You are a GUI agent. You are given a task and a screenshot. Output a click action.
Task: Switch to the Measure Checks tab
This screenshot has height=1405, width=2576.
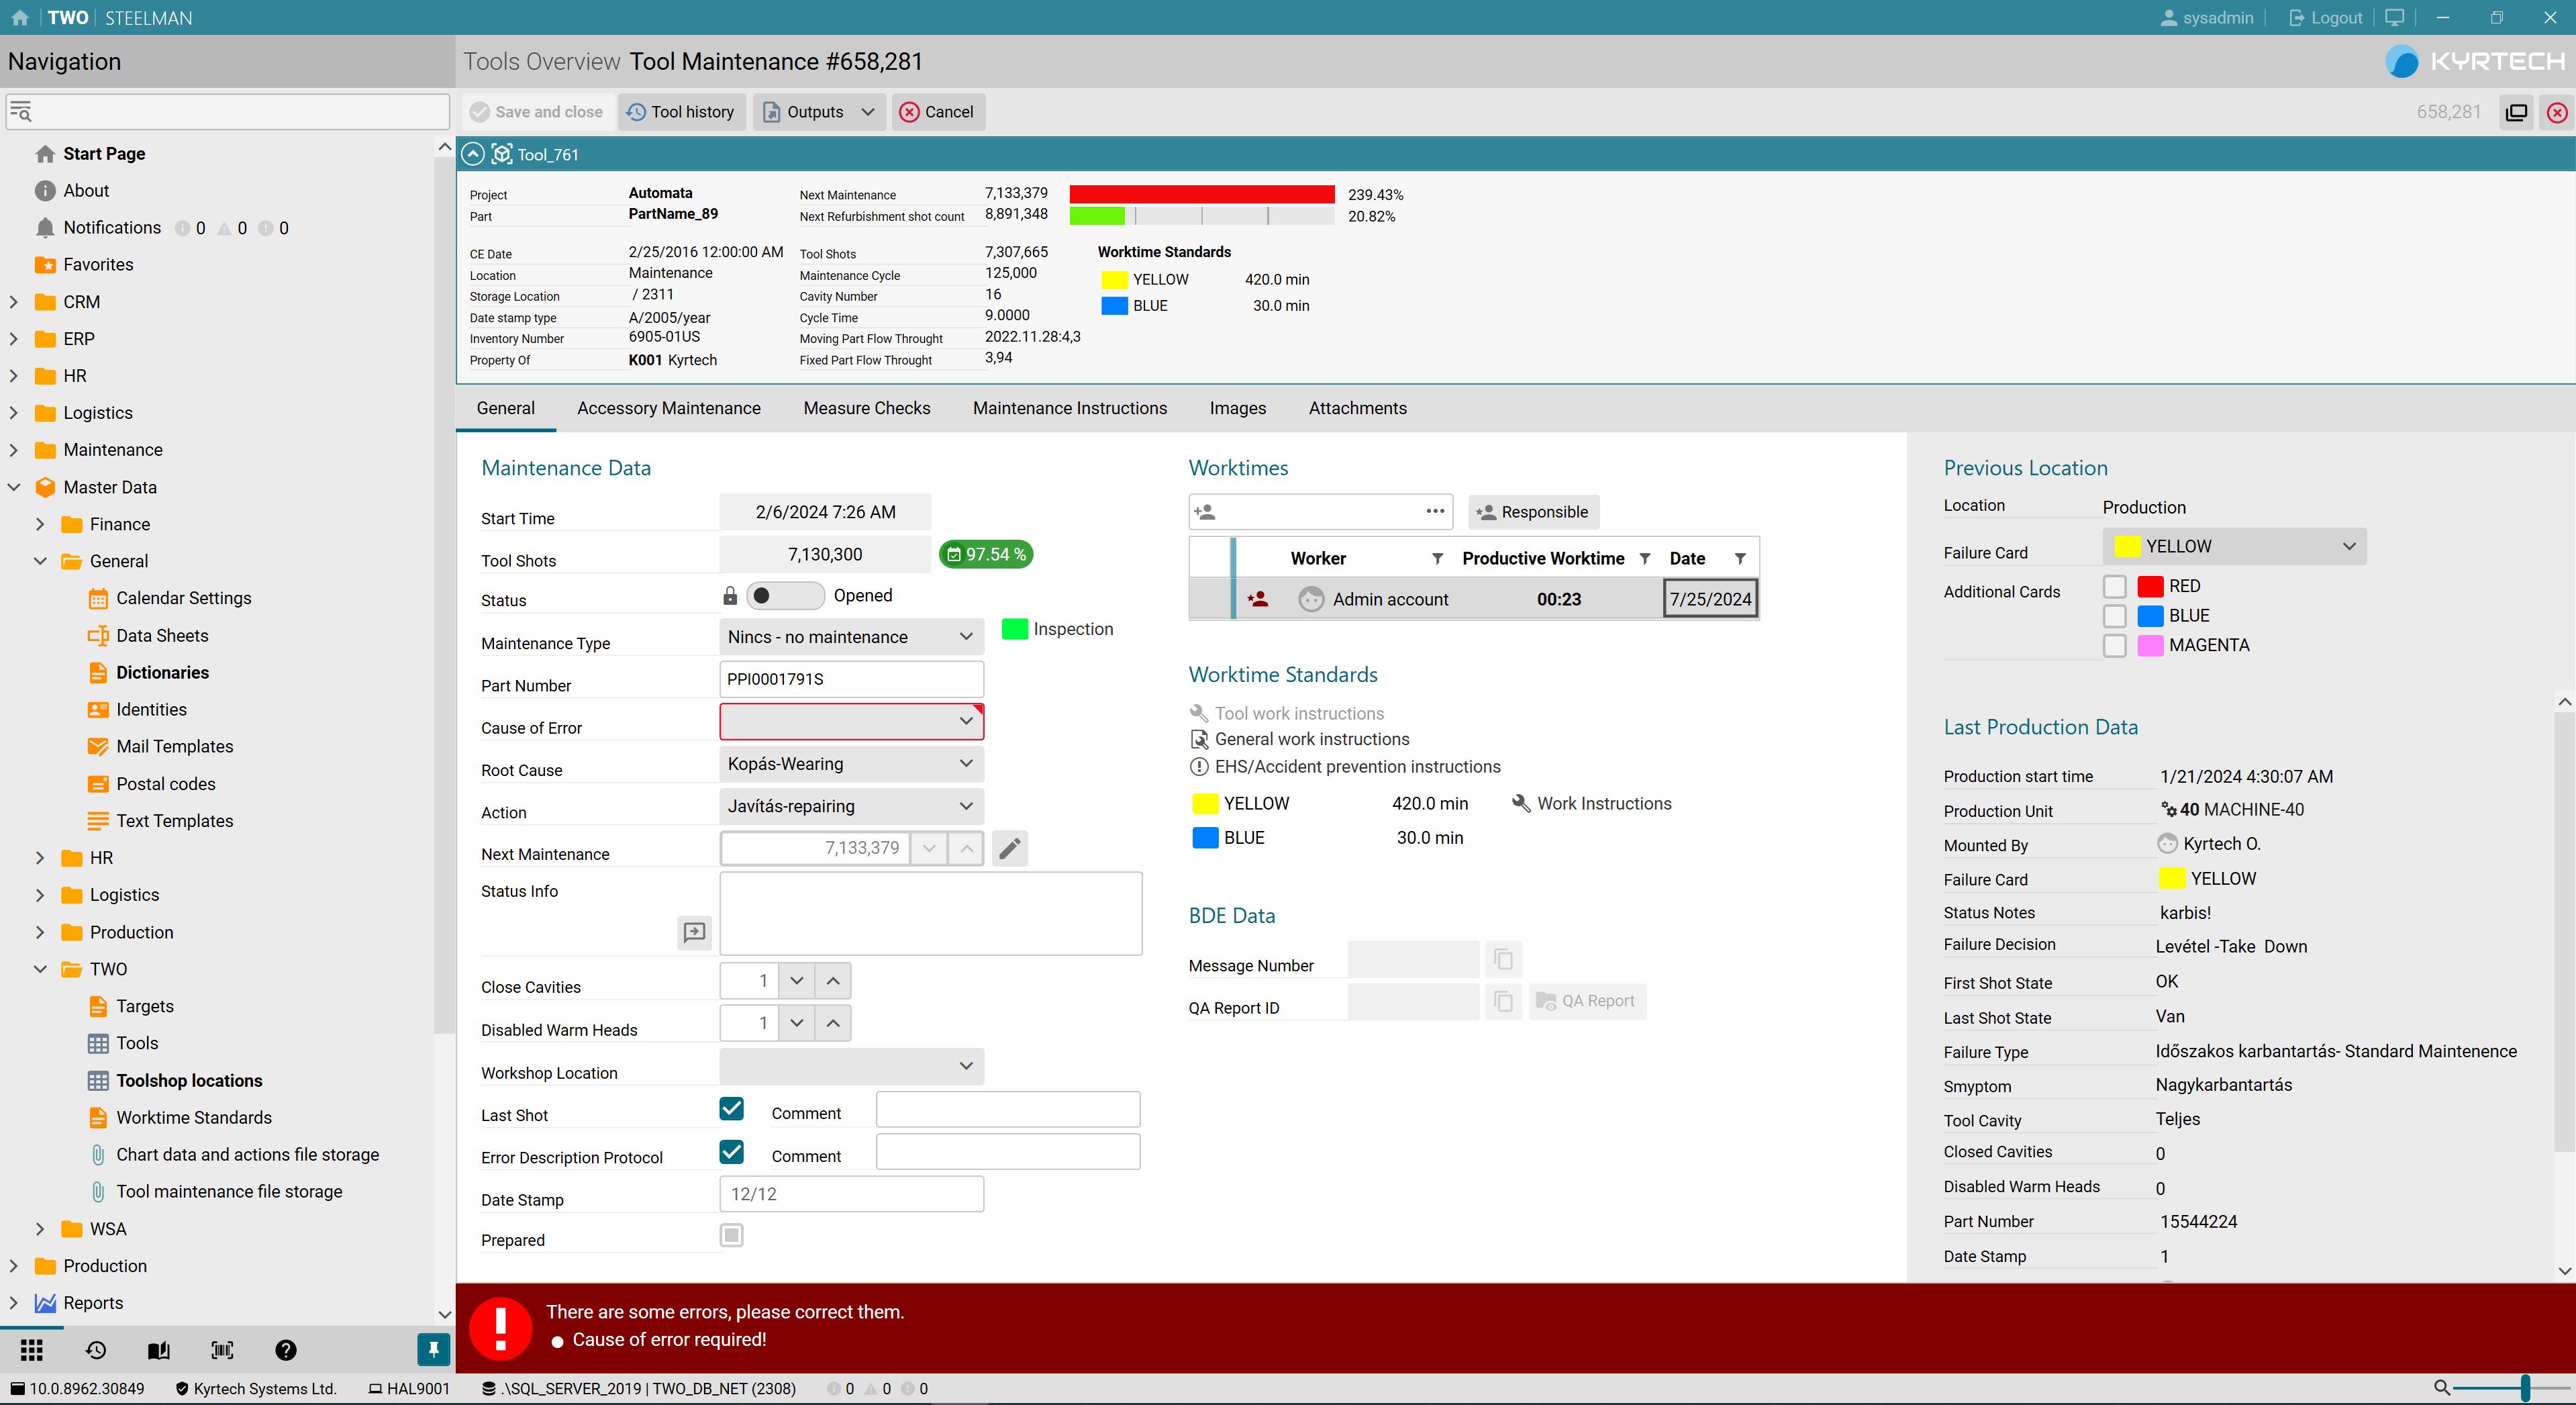pos(866,408)
